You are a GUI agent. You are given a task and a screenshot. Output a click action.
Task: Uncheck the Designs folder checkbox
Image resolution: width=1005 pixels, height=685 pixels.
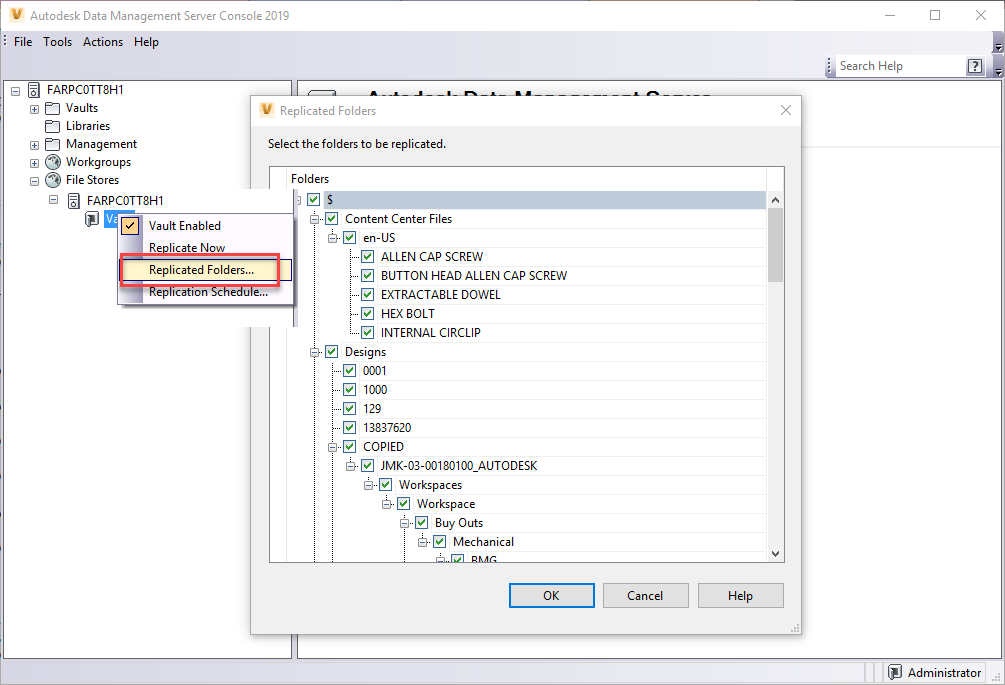coord(331,351)
